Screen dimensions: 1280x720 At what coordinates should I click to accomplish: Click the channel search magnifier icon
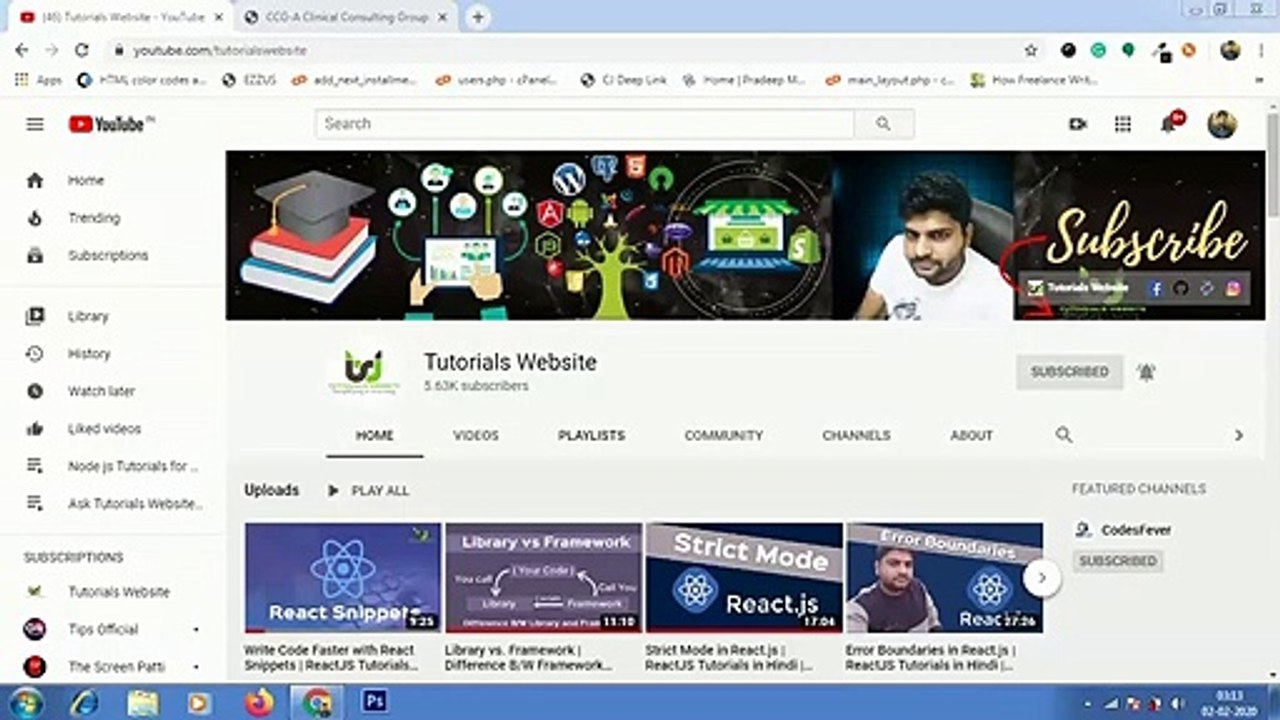1064,435
